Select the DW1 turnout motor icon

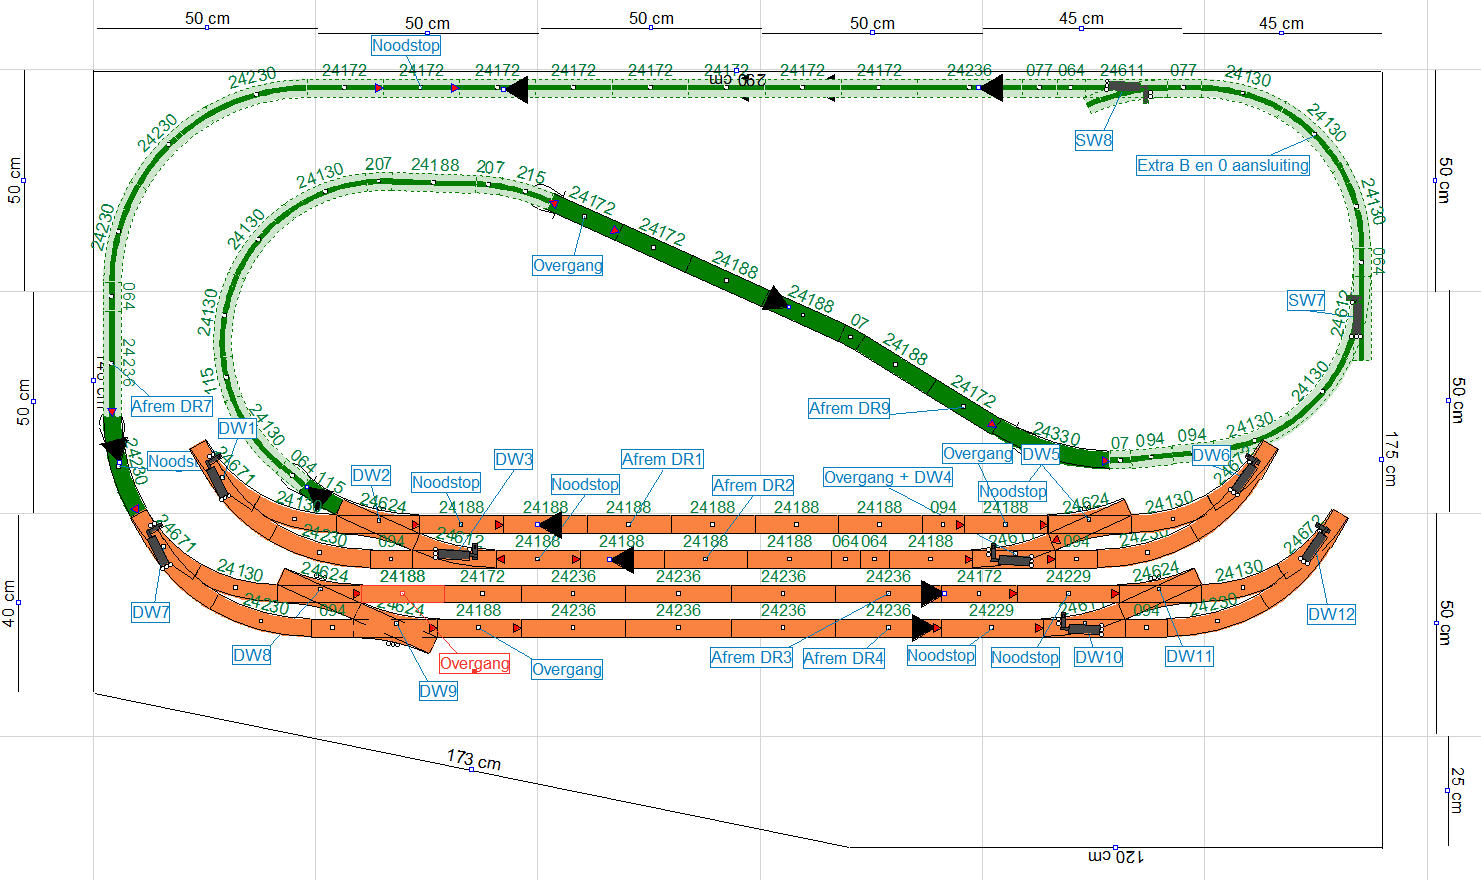[x=217, y=475]
